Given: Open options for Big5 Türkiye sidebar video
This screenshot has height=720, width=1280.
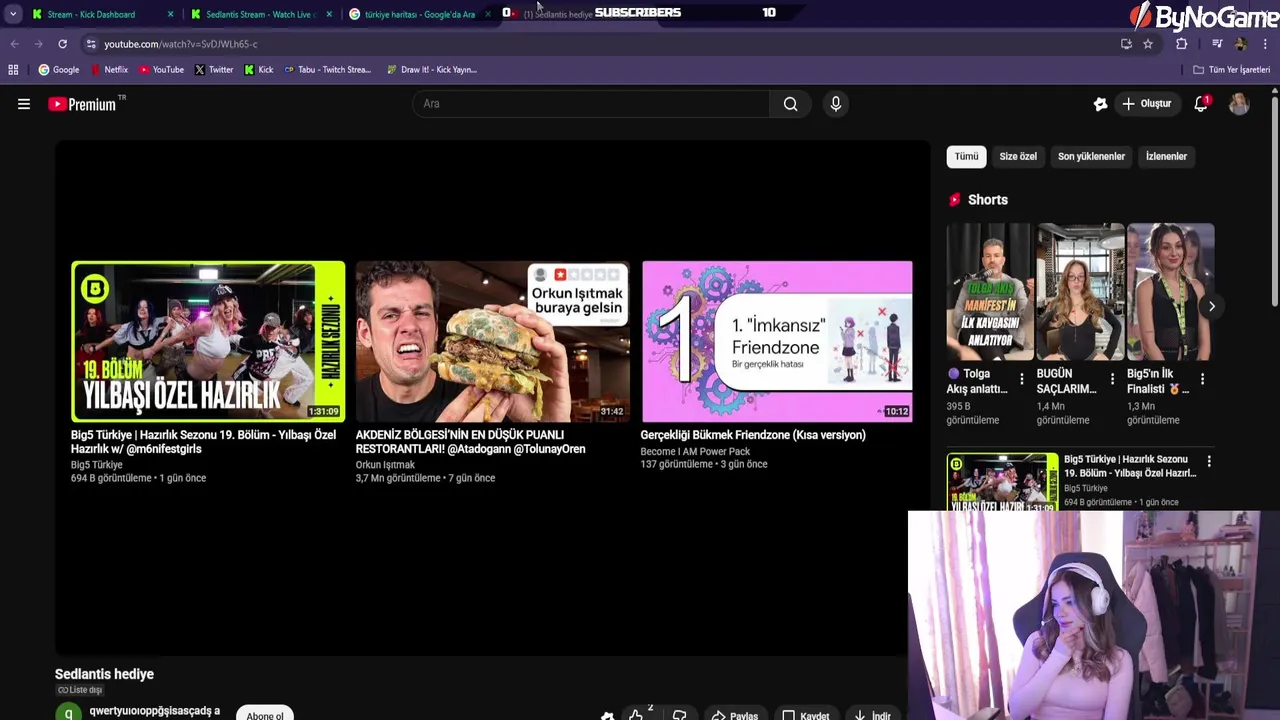Looking at the screenshot, I should point(1209,461).
